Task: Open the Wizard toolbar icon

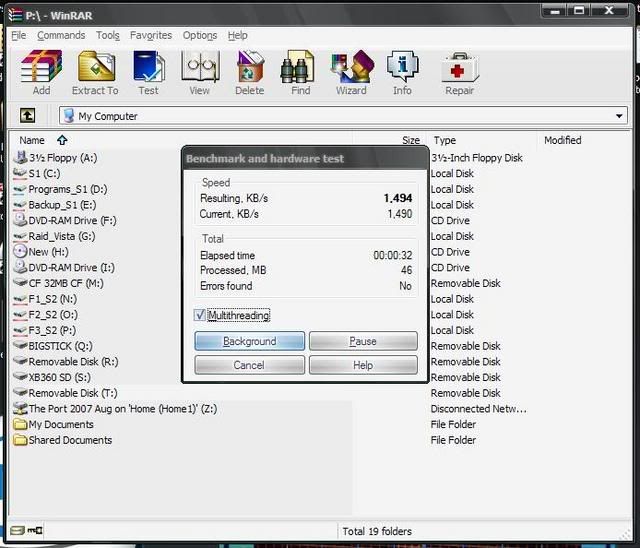Action: click(352, 67)
